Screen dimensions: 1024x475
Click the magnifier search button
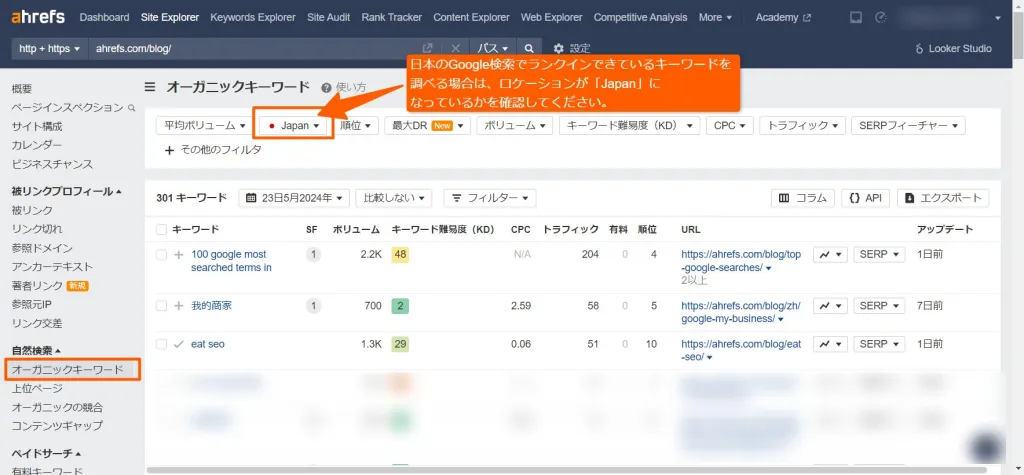pyautogui.click(x=529, y=48)
